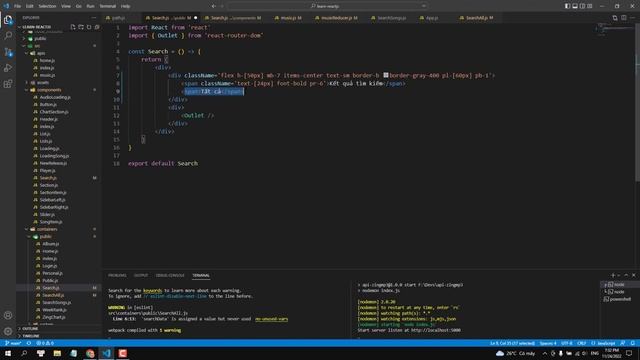Open errors and warnings count in status bar
640x360 pixels.
(x=45, y=343)
